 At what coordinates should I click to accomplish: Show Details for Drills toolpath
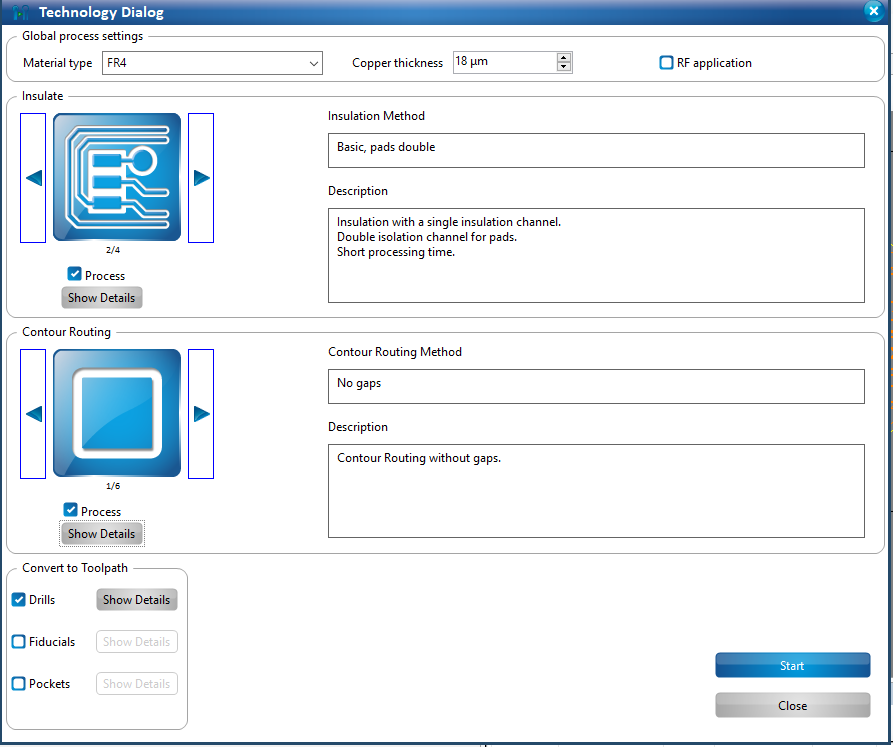[136, 600]
